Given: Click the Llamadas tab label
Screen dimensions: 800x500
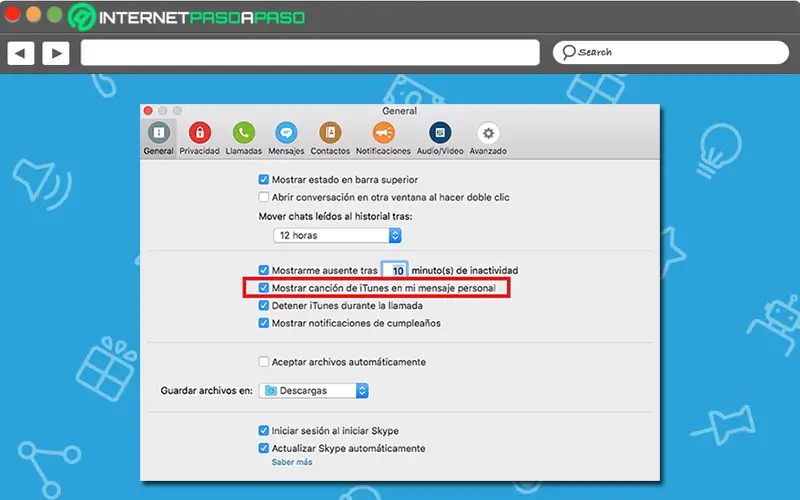Looking at the screenshot, I should tap(244, 151).
